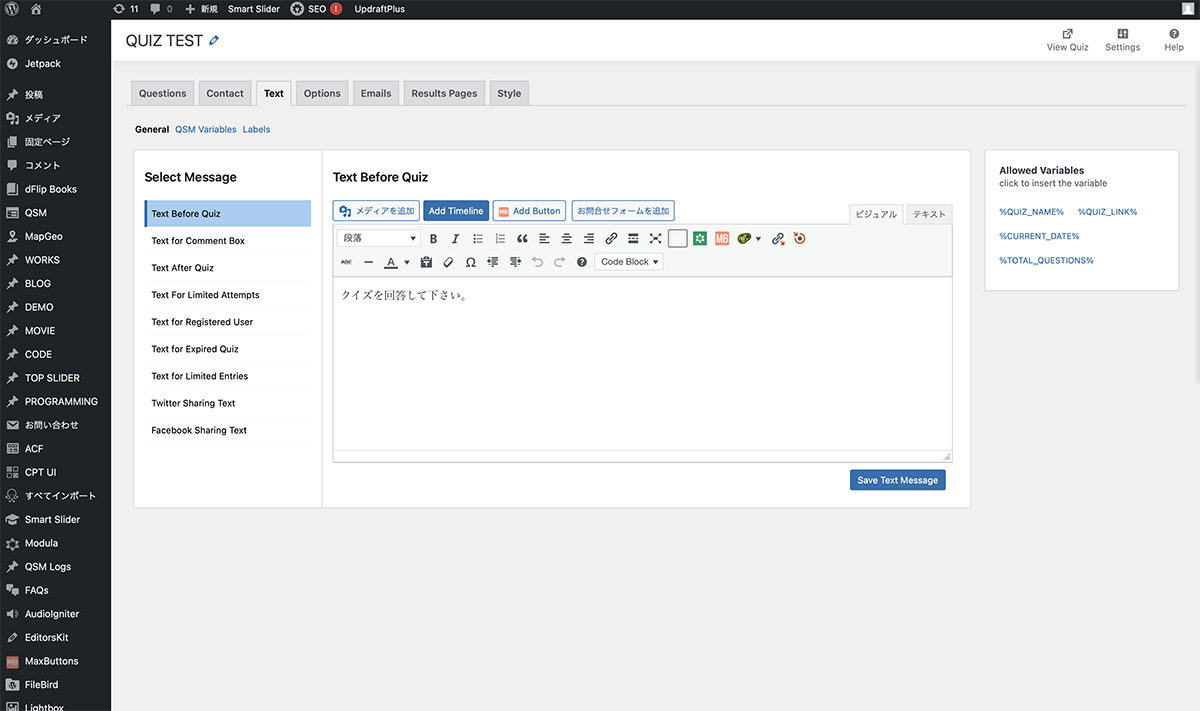This screenshot has width=1200, height=711.
Task: Open keyboard shortcuts help icon
Action: point(582,262)
